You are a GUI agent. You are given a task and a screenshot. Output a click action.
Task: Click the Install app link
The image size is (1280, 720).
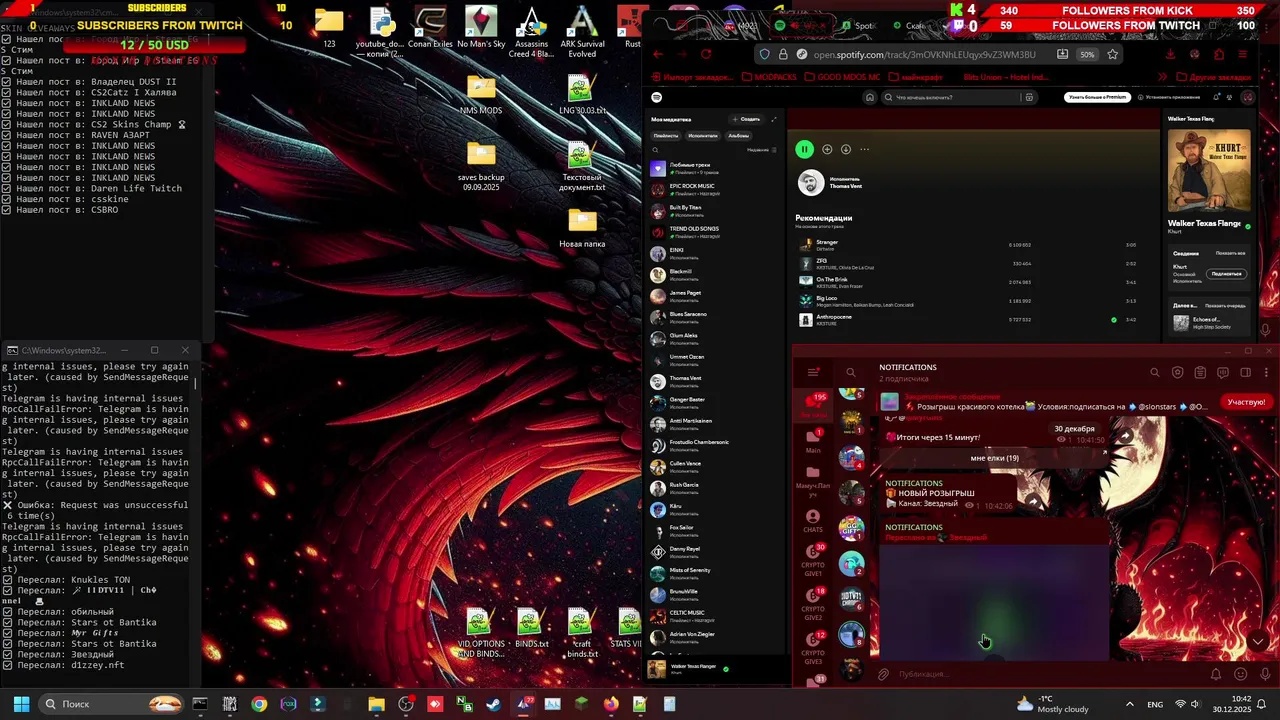(1168, 97)
